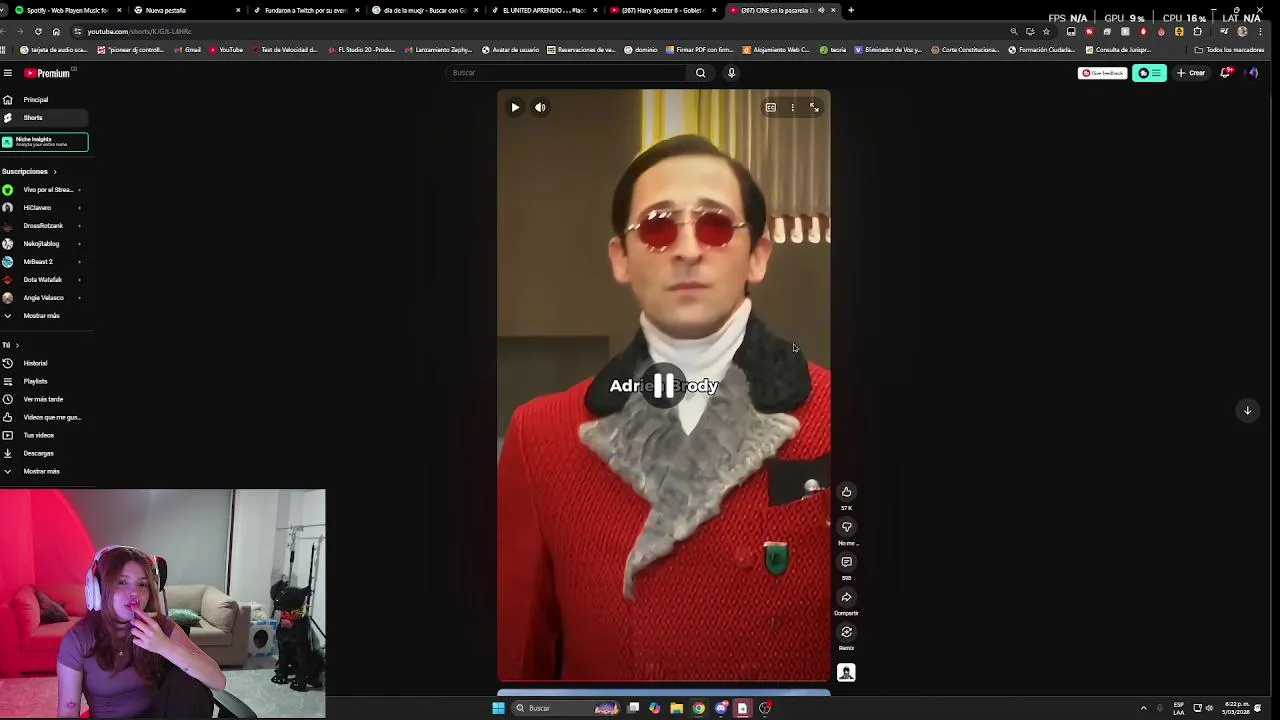Open a new browser tab with the plus button
Viewport: 1280px width, 720px height.
point(851,10)
